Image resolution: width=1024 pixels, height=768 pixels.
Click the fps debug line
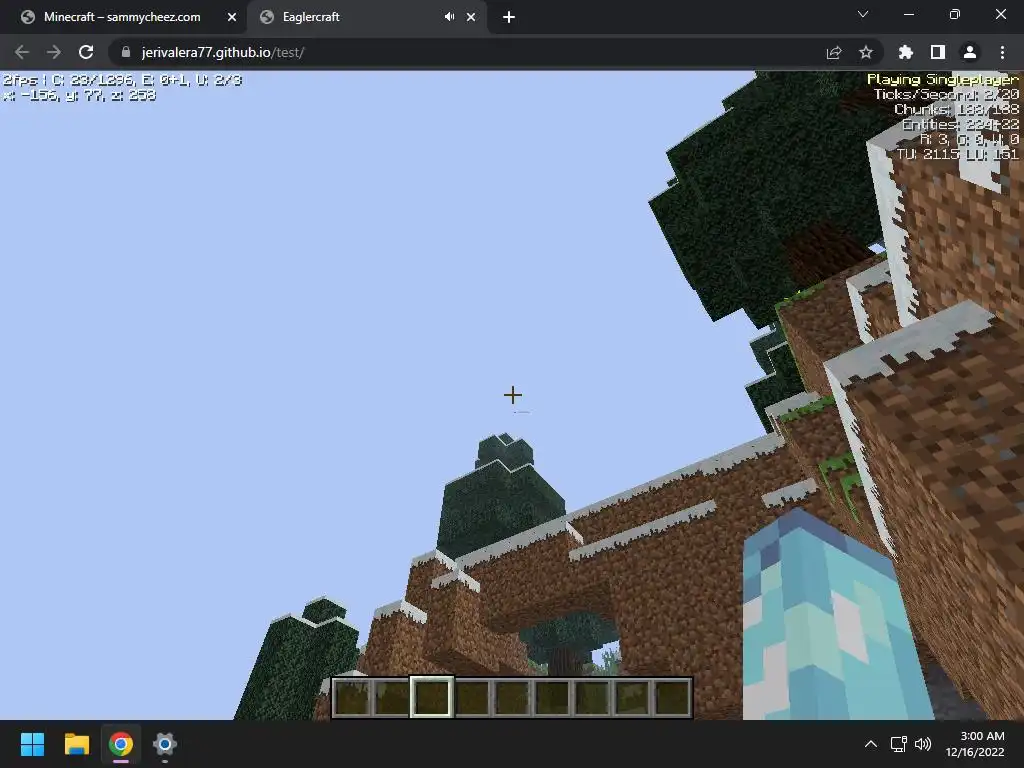pyautogui.click(x=122, y=80)
